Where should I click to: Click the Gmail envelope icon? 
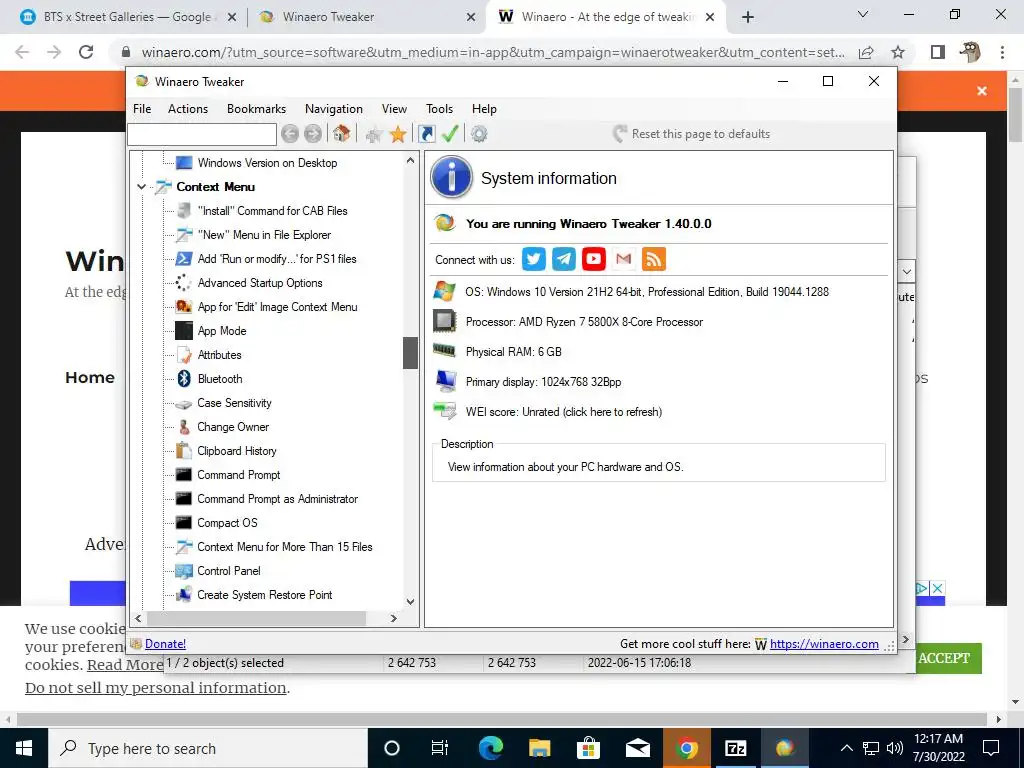pos(624,259)
